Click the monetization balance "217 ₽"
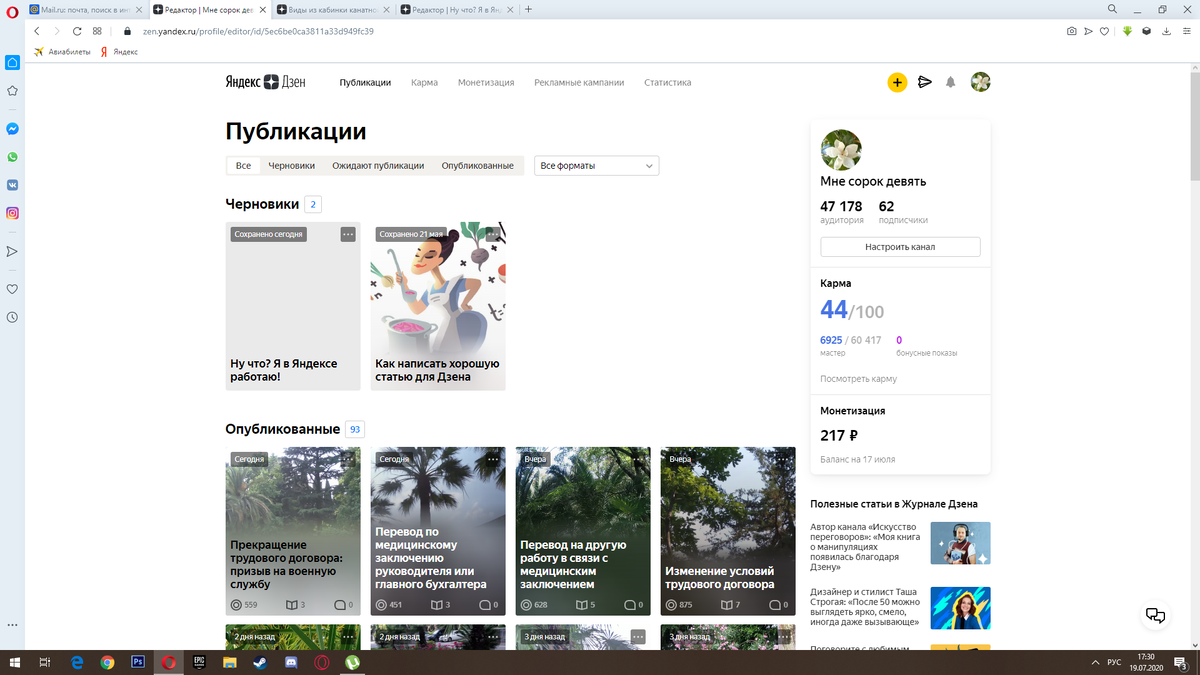The image size is (1200, 675). pyautogui.click(x=839, y=436)
